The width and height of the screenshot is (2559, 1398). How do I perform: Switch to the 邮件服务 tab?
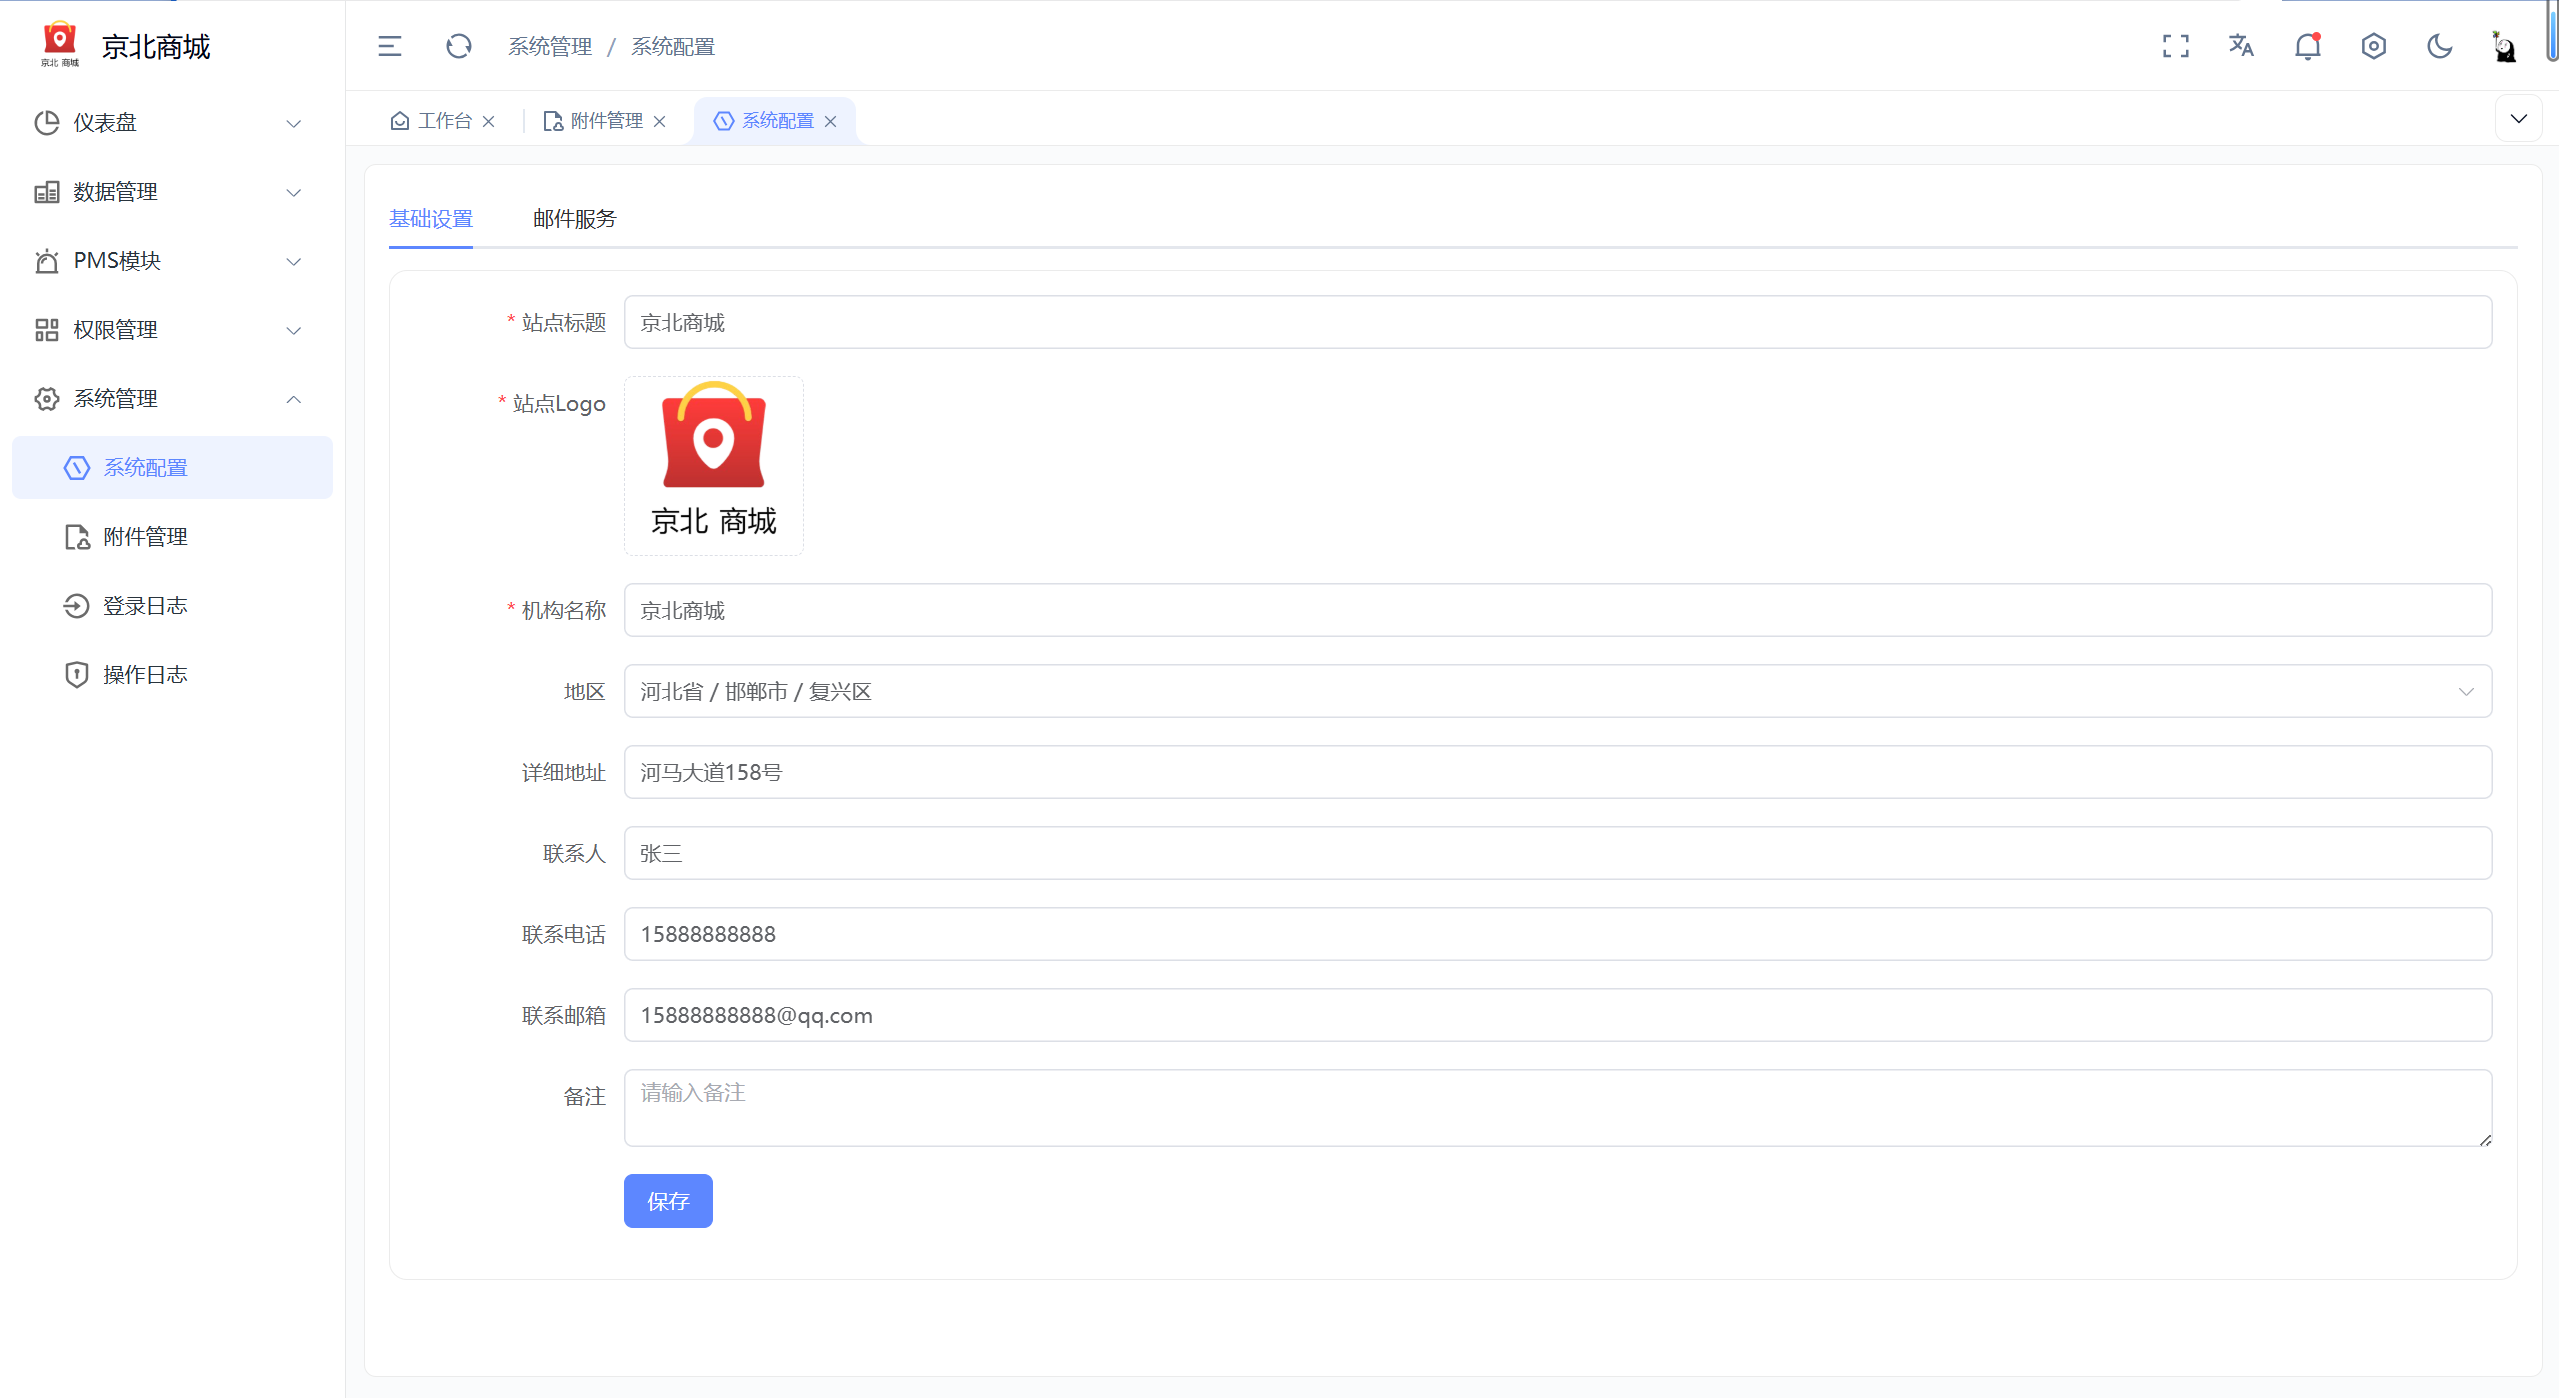pos(574,219)
